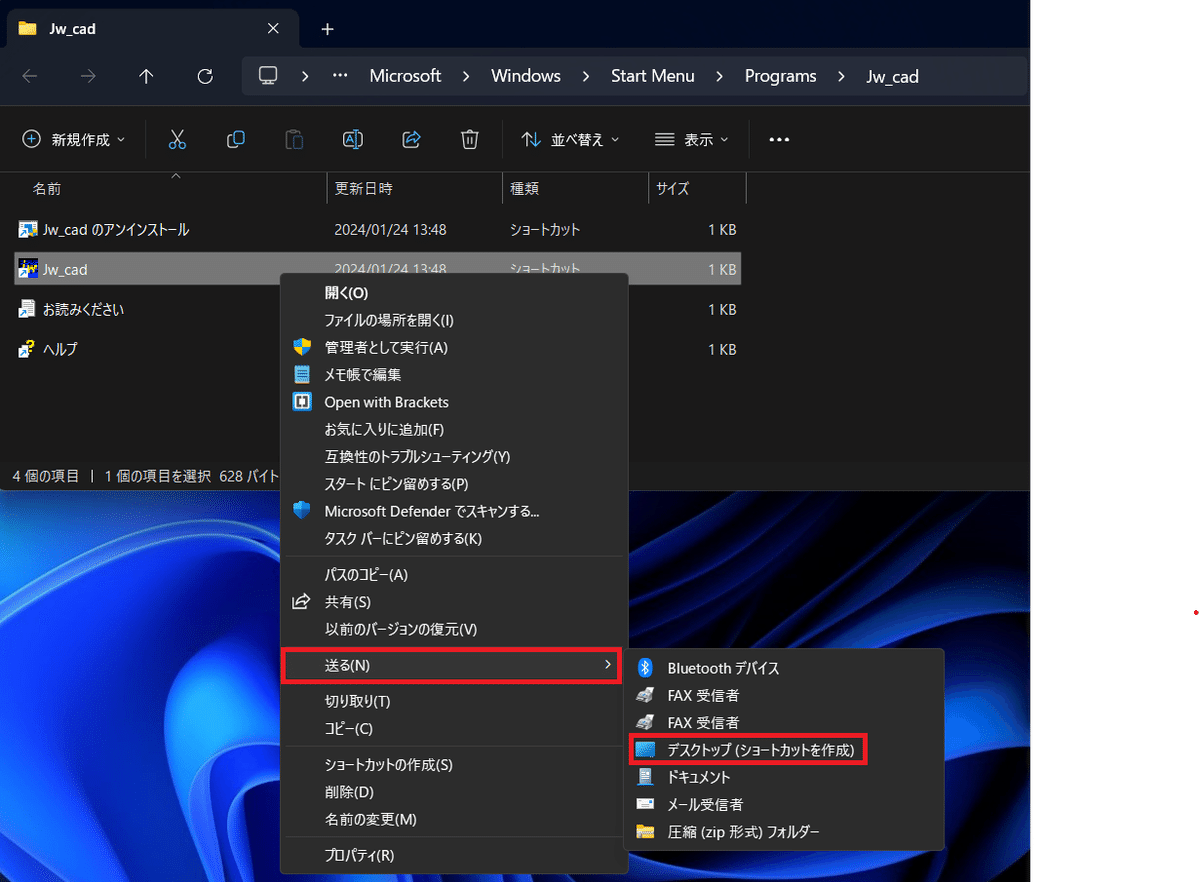Image resolution: width=1200 pixels, height=882 pixels.
Task: Click the shield icon beside 管理者として実行
Action: pos(302,347)
